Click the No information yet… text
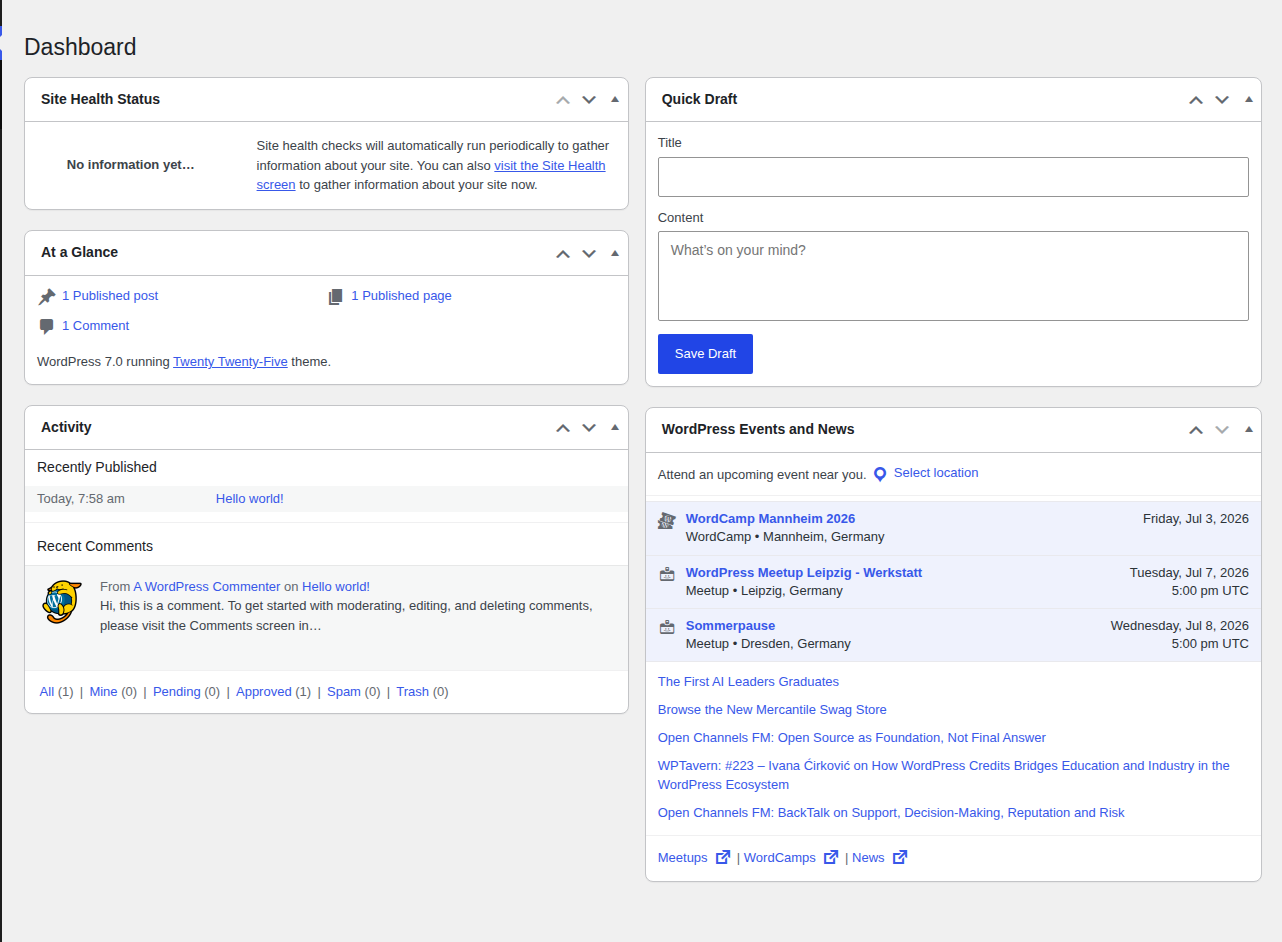This screenshot has height=942, width=1282. click(x=131, y=165)
